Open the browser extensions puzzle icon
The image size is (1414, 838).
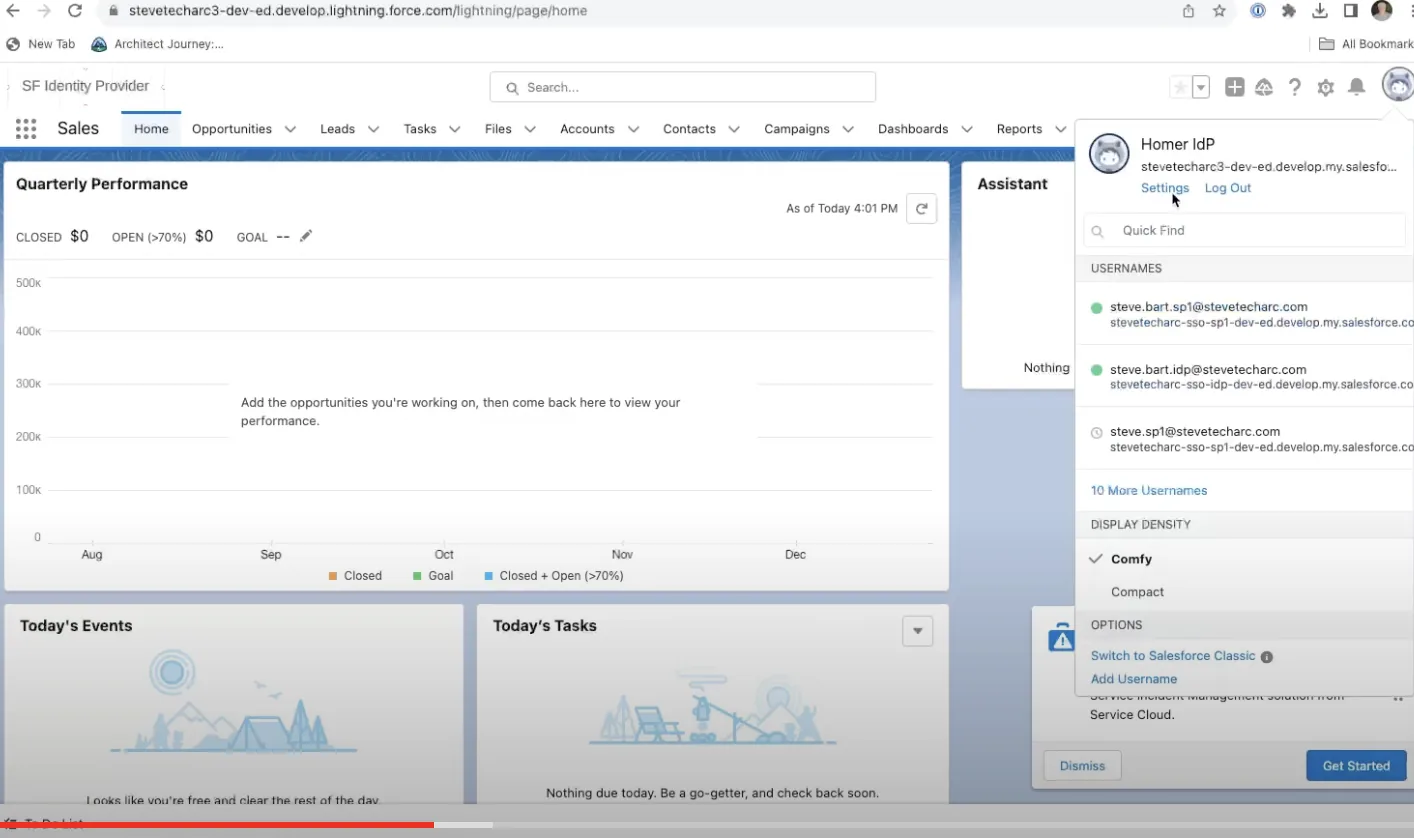pyautogui.click(x=1289, y=11)
